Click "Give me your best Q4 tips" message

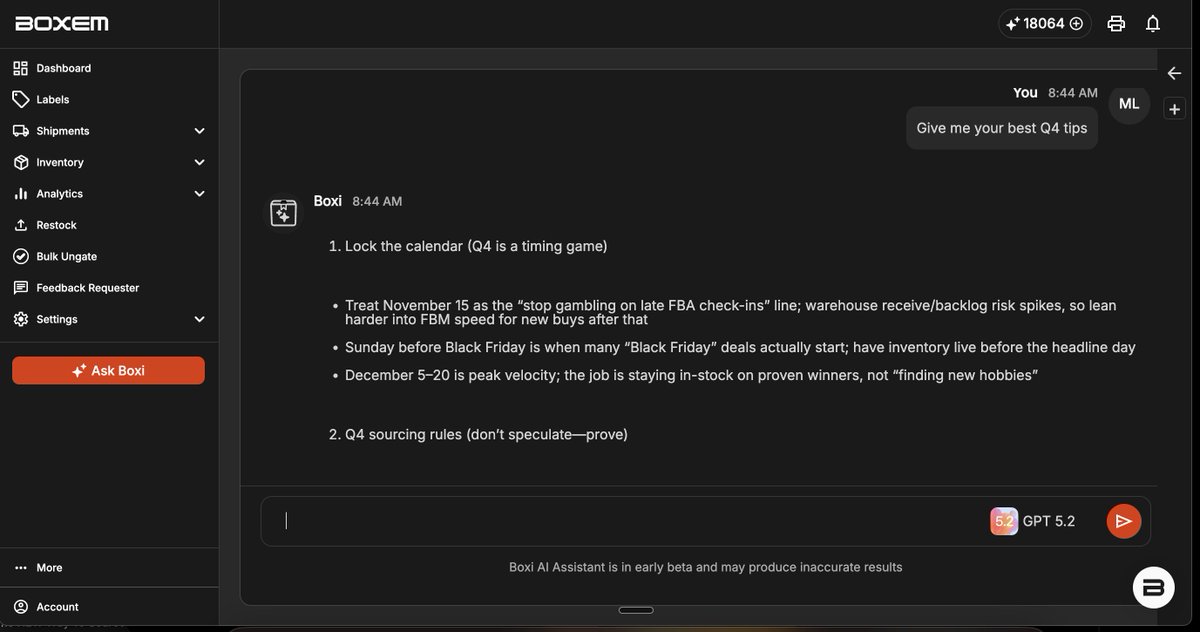coord(1002,128)
